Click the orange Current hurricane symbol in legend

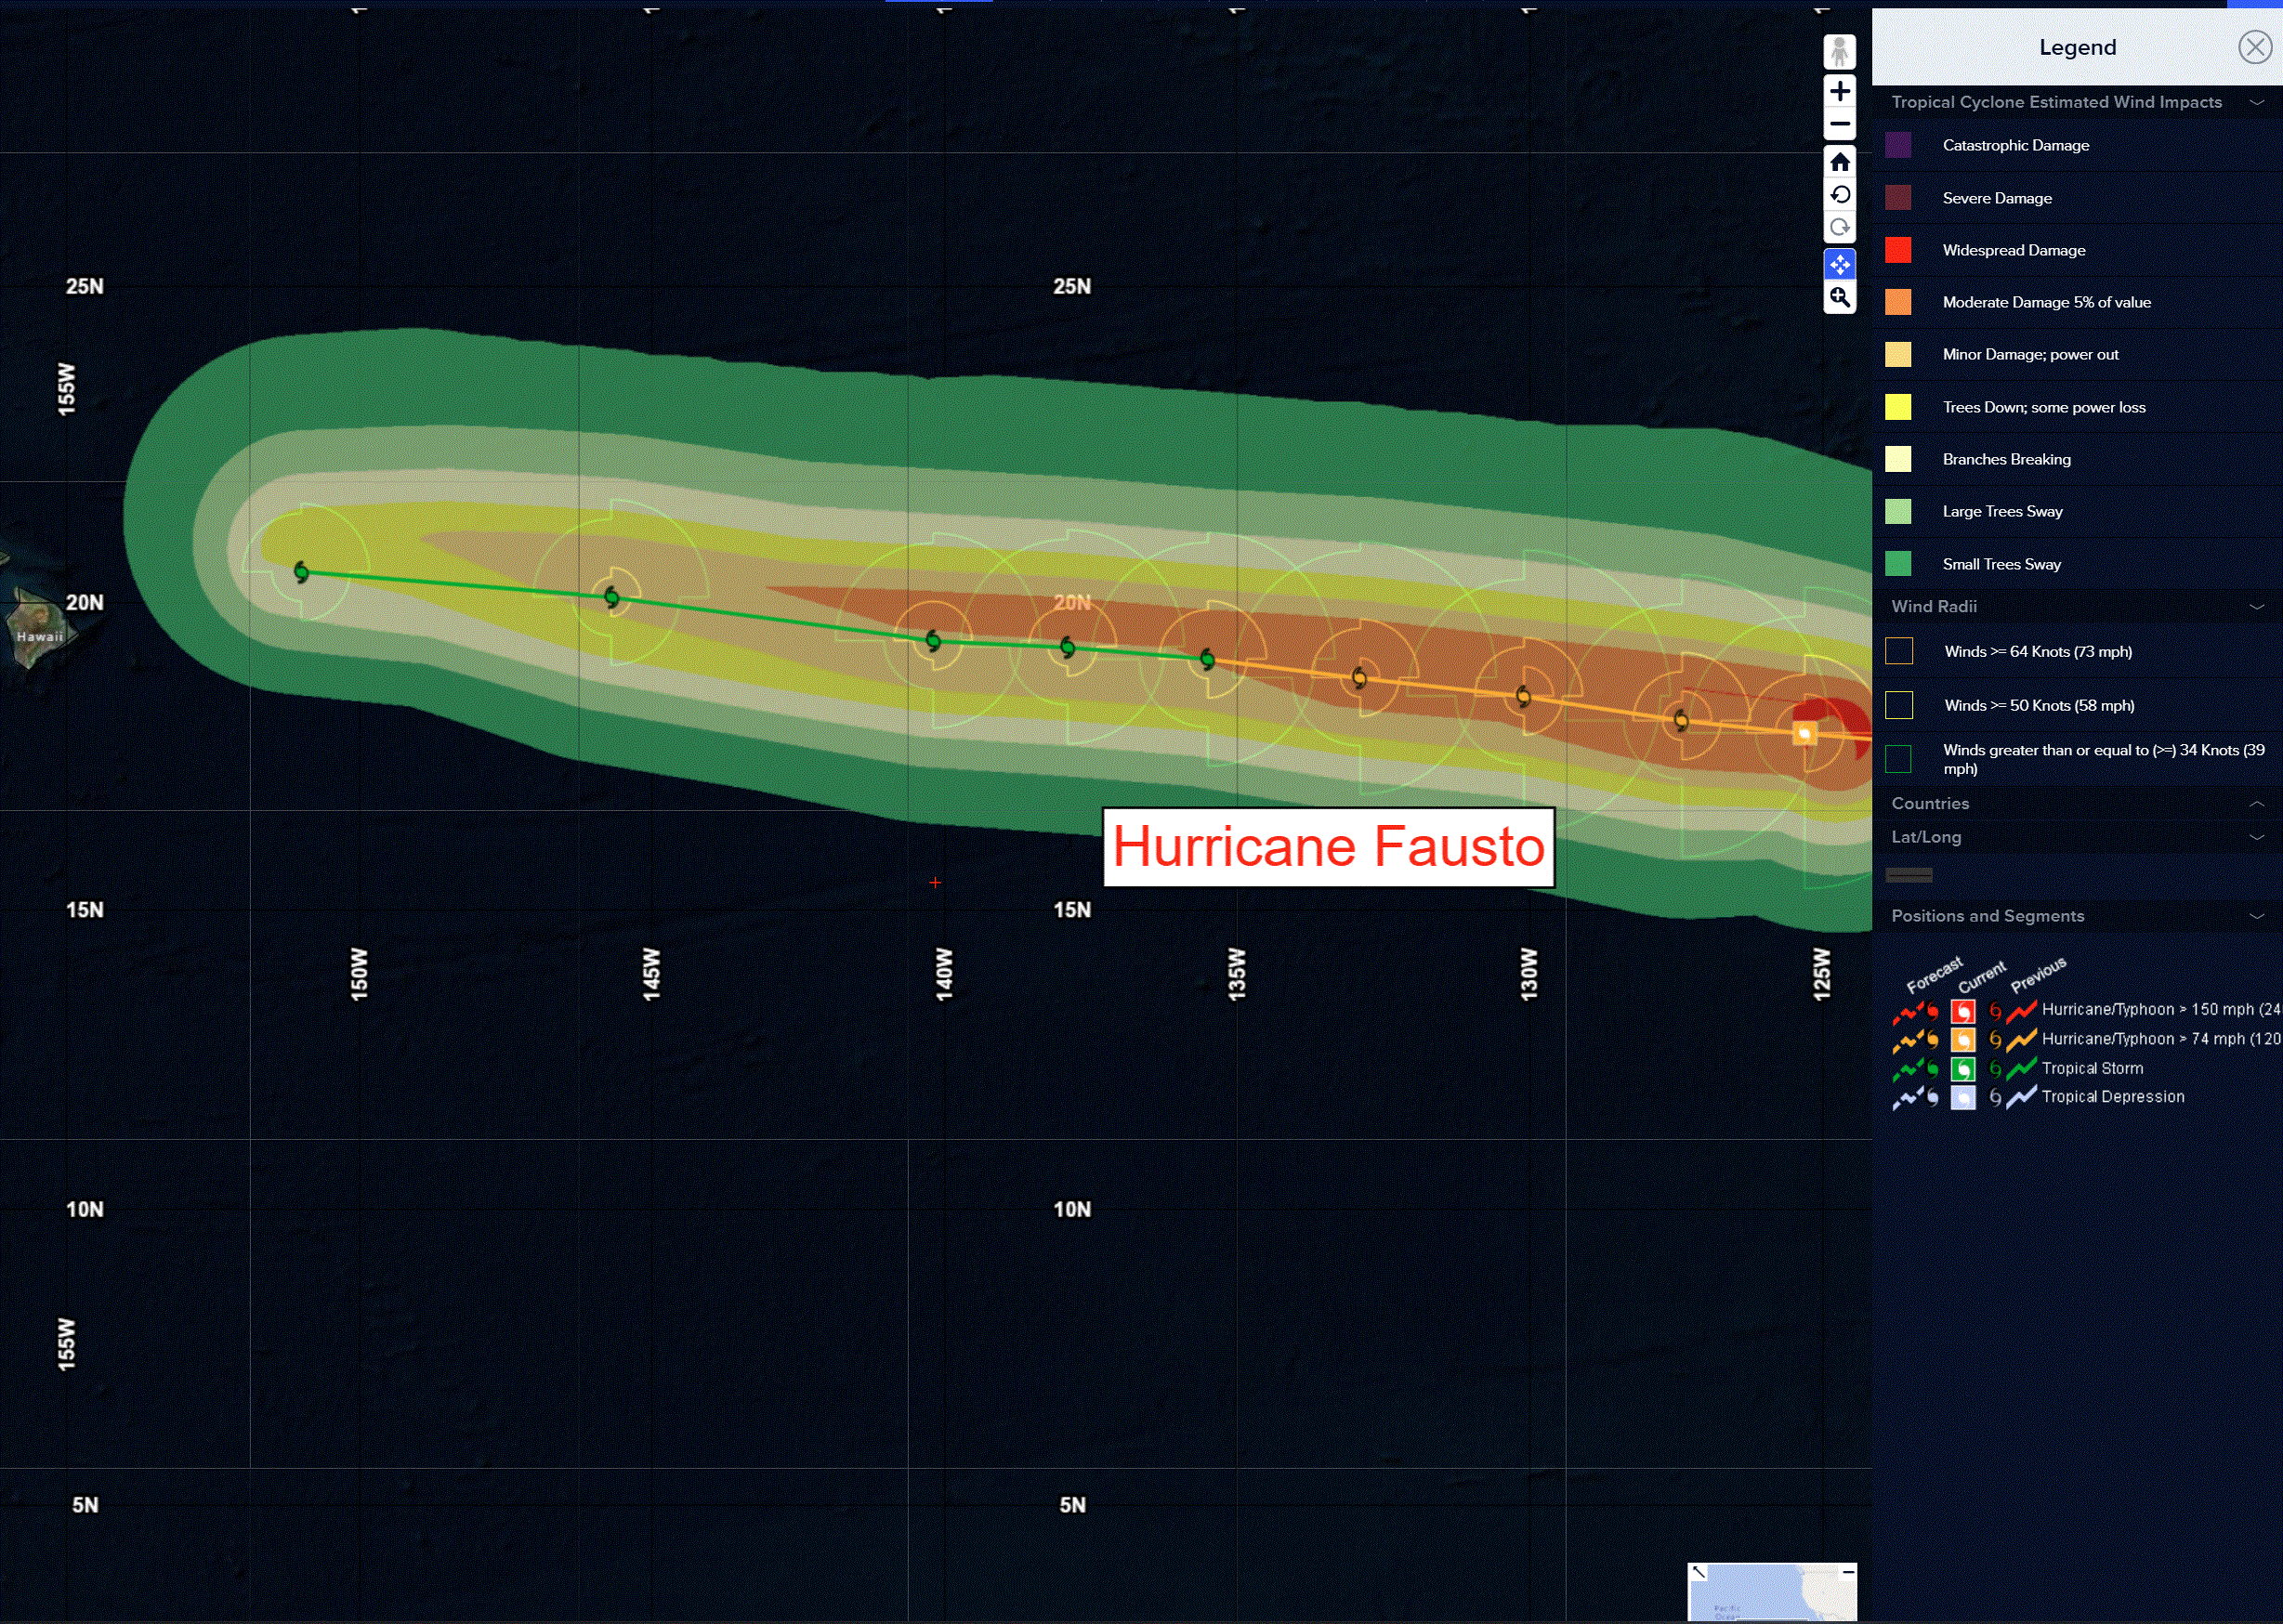[1963, 1040]
